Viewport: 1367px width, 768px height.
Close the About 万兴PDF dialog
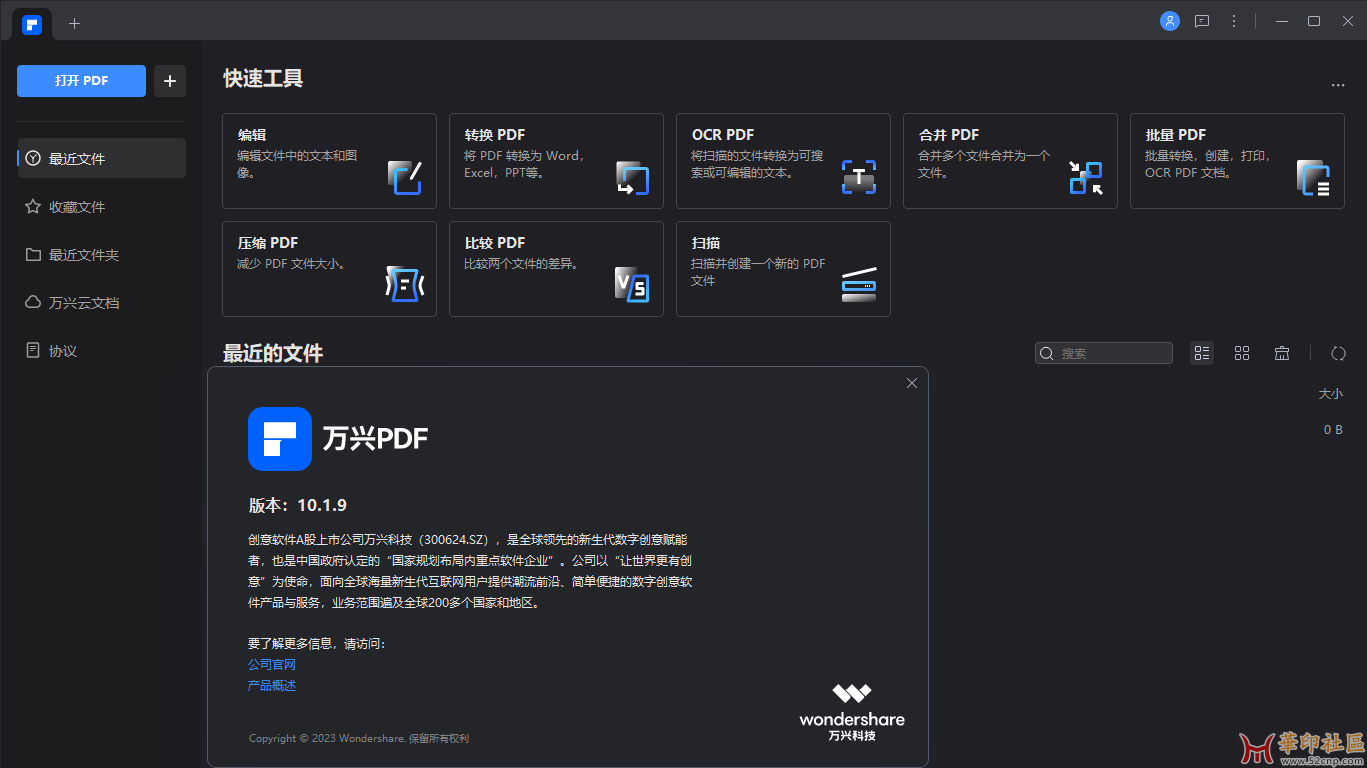(x=912, y=383)
